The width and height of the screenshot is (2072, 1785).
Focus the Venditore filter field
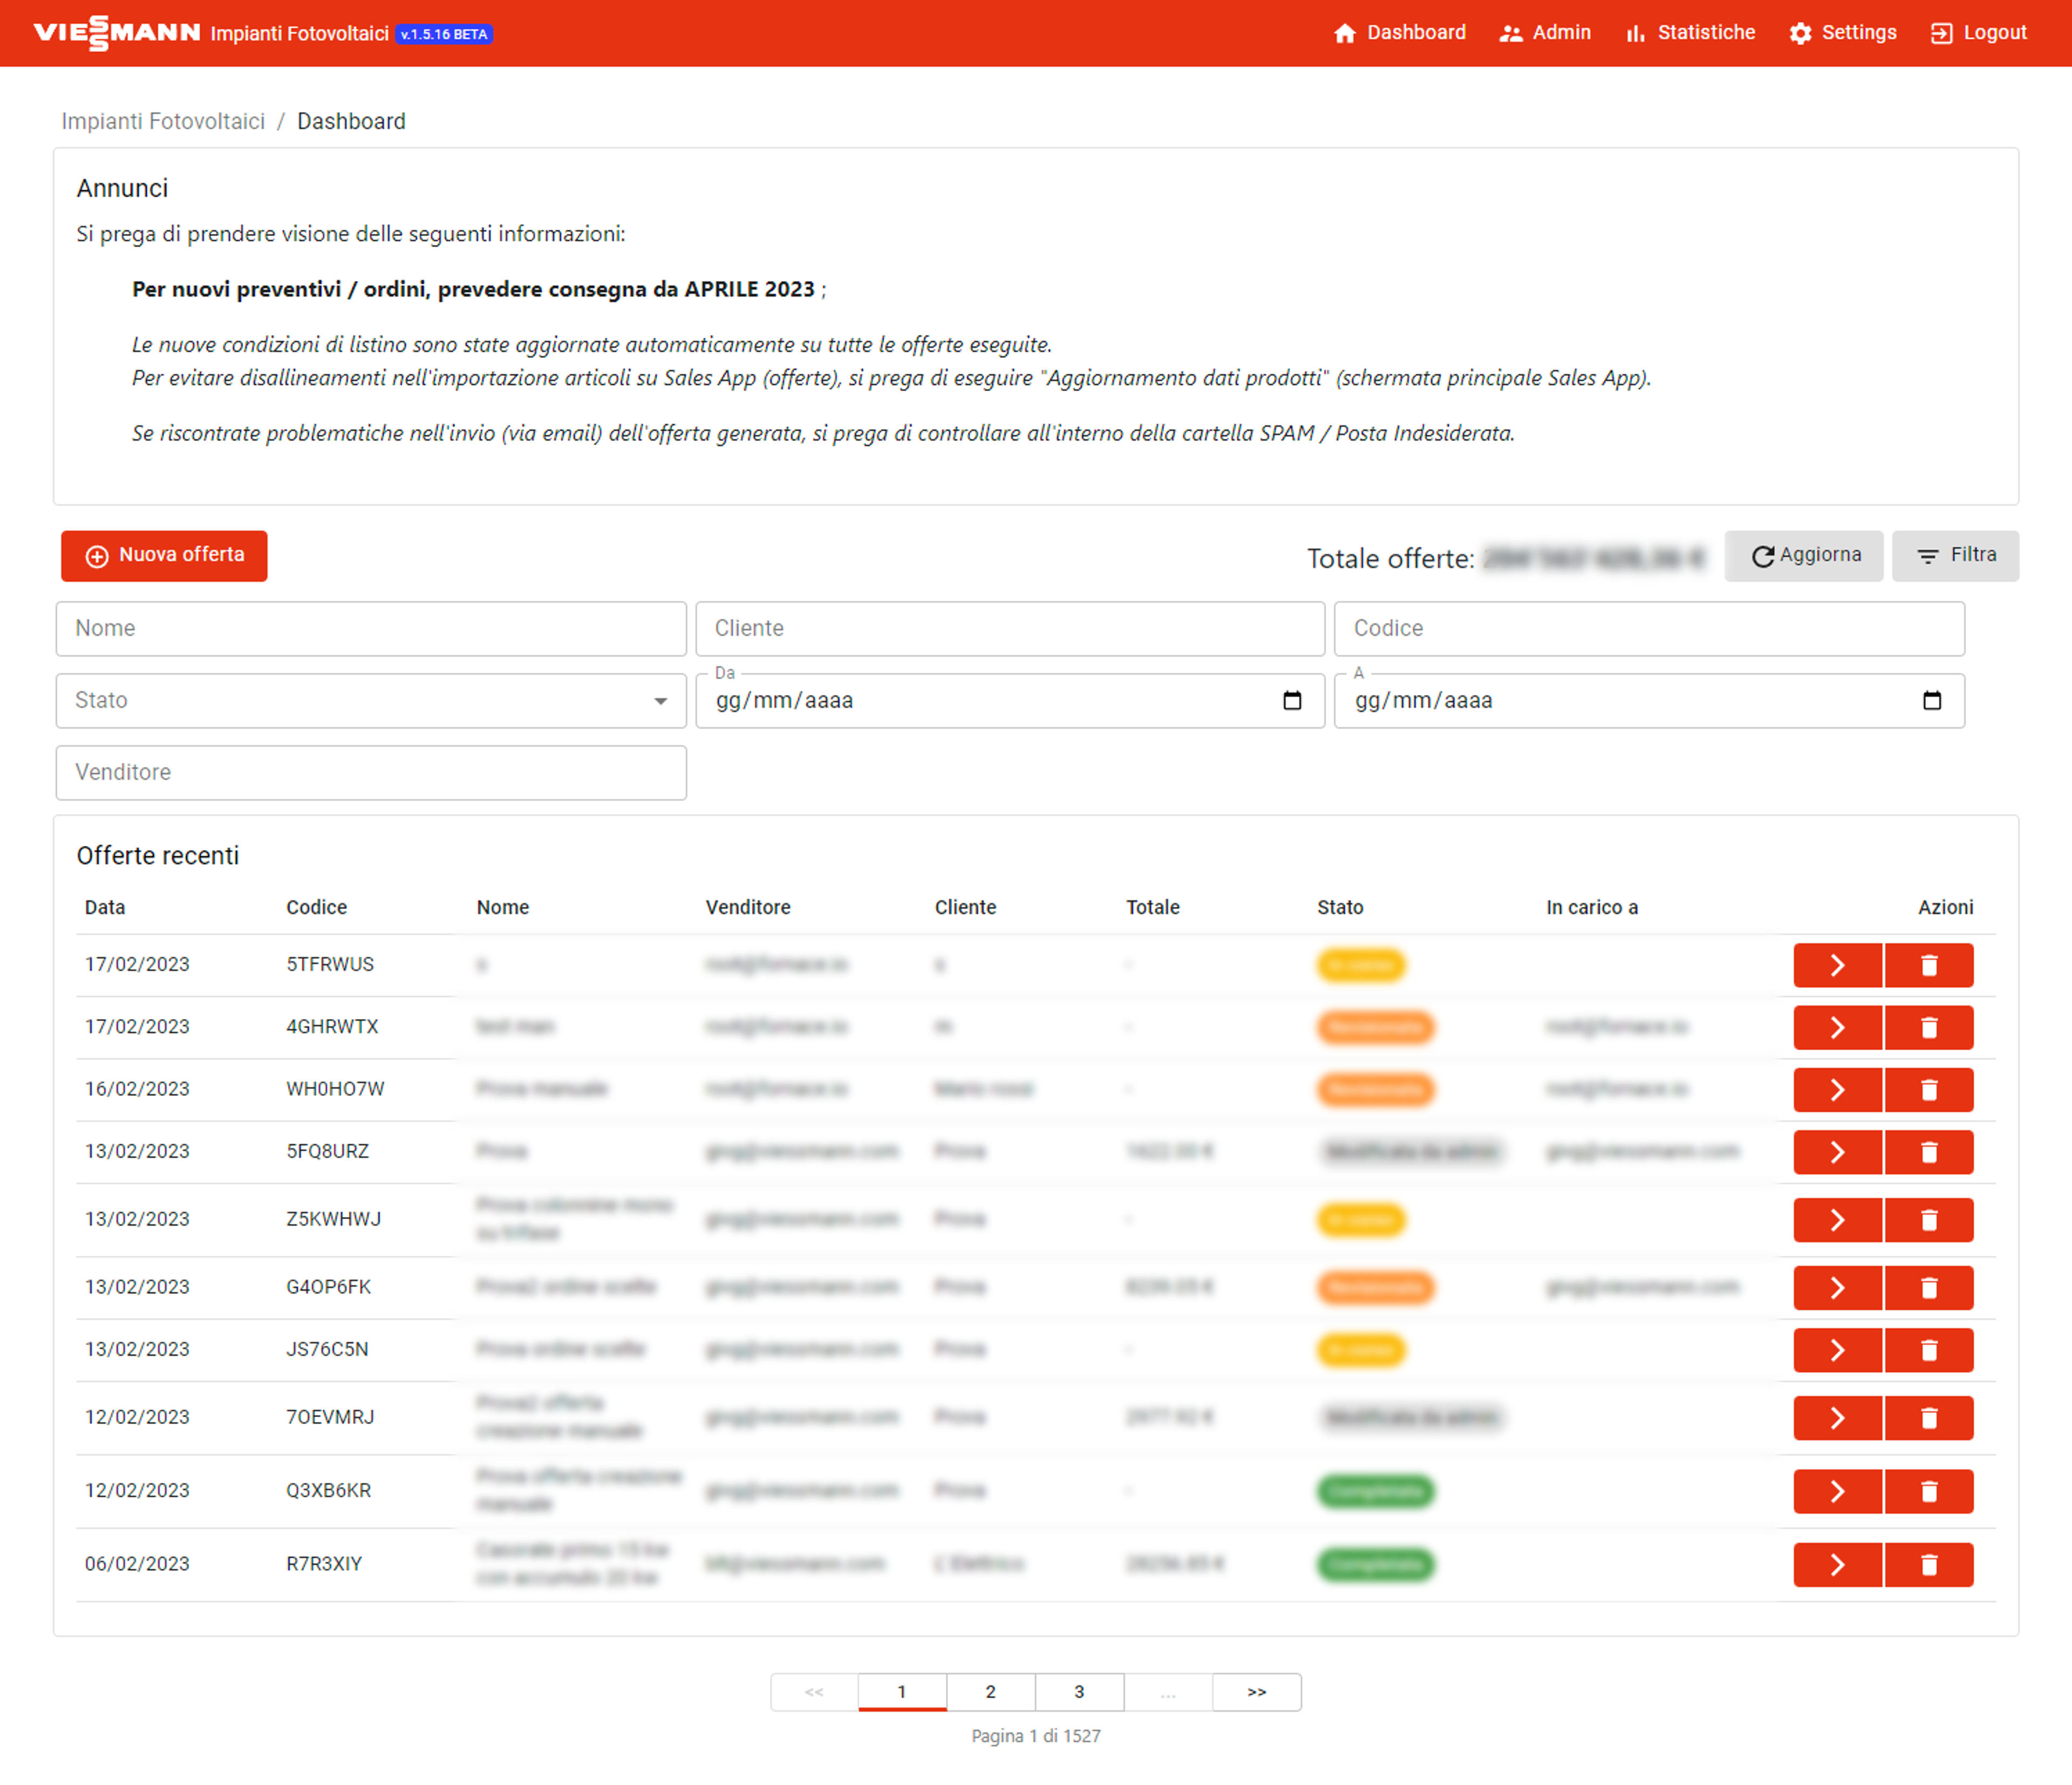371,772
